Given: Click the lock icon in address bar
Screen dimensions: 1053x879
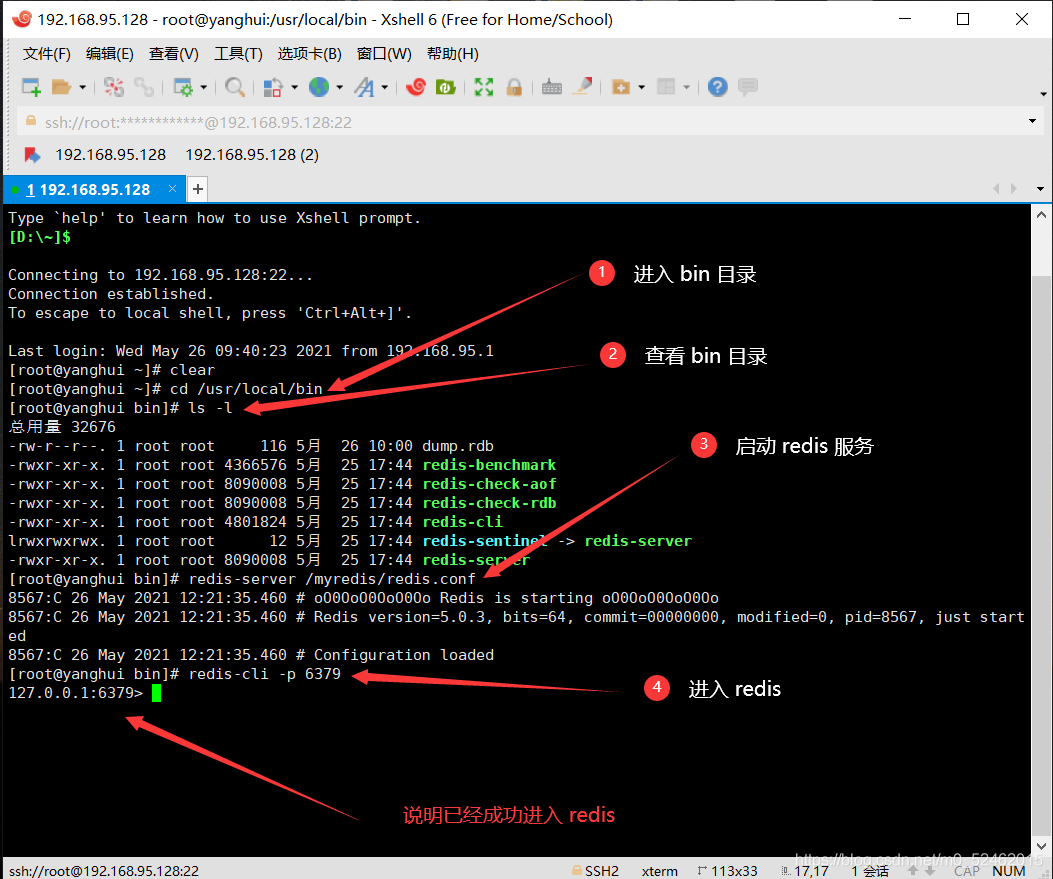Looking at the screenshot, I should click(30, 121).
